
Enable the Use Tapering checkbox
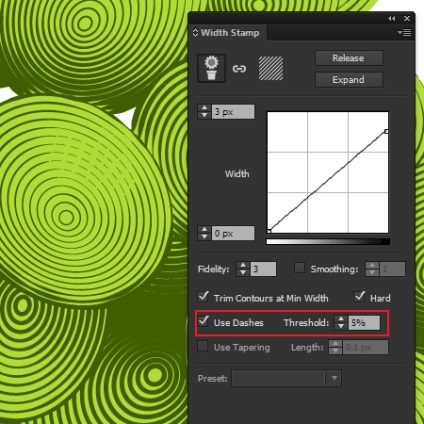[202, 346]
